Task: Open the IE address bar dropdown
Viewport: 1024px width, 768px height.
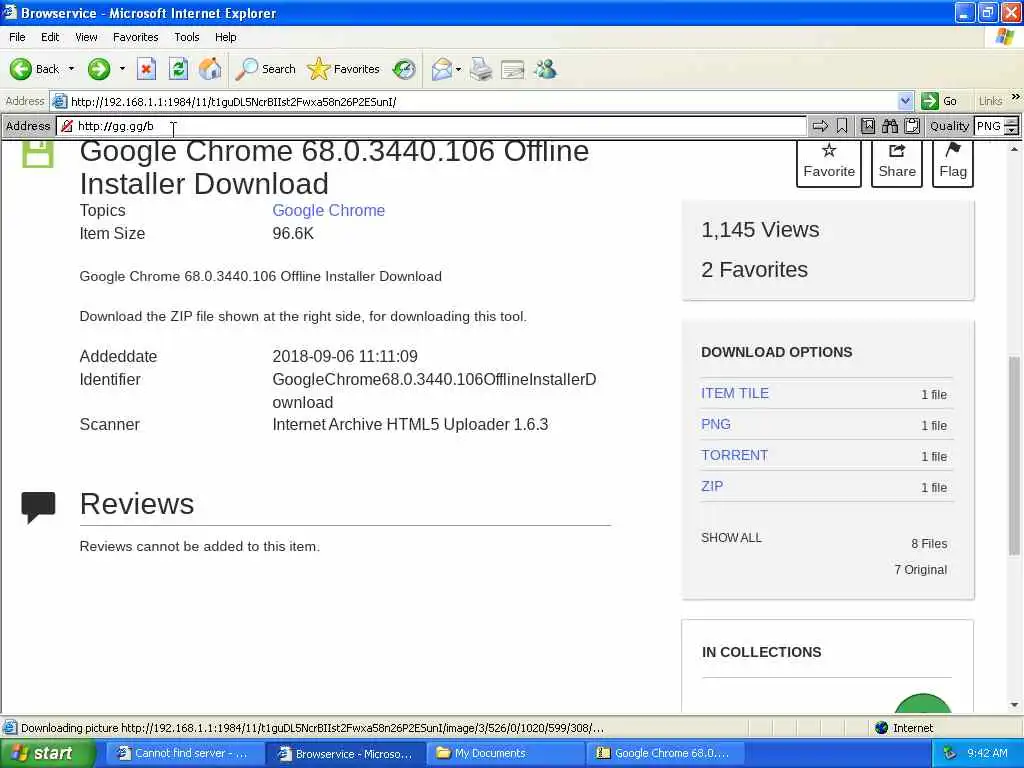Action: click(905, 101)
